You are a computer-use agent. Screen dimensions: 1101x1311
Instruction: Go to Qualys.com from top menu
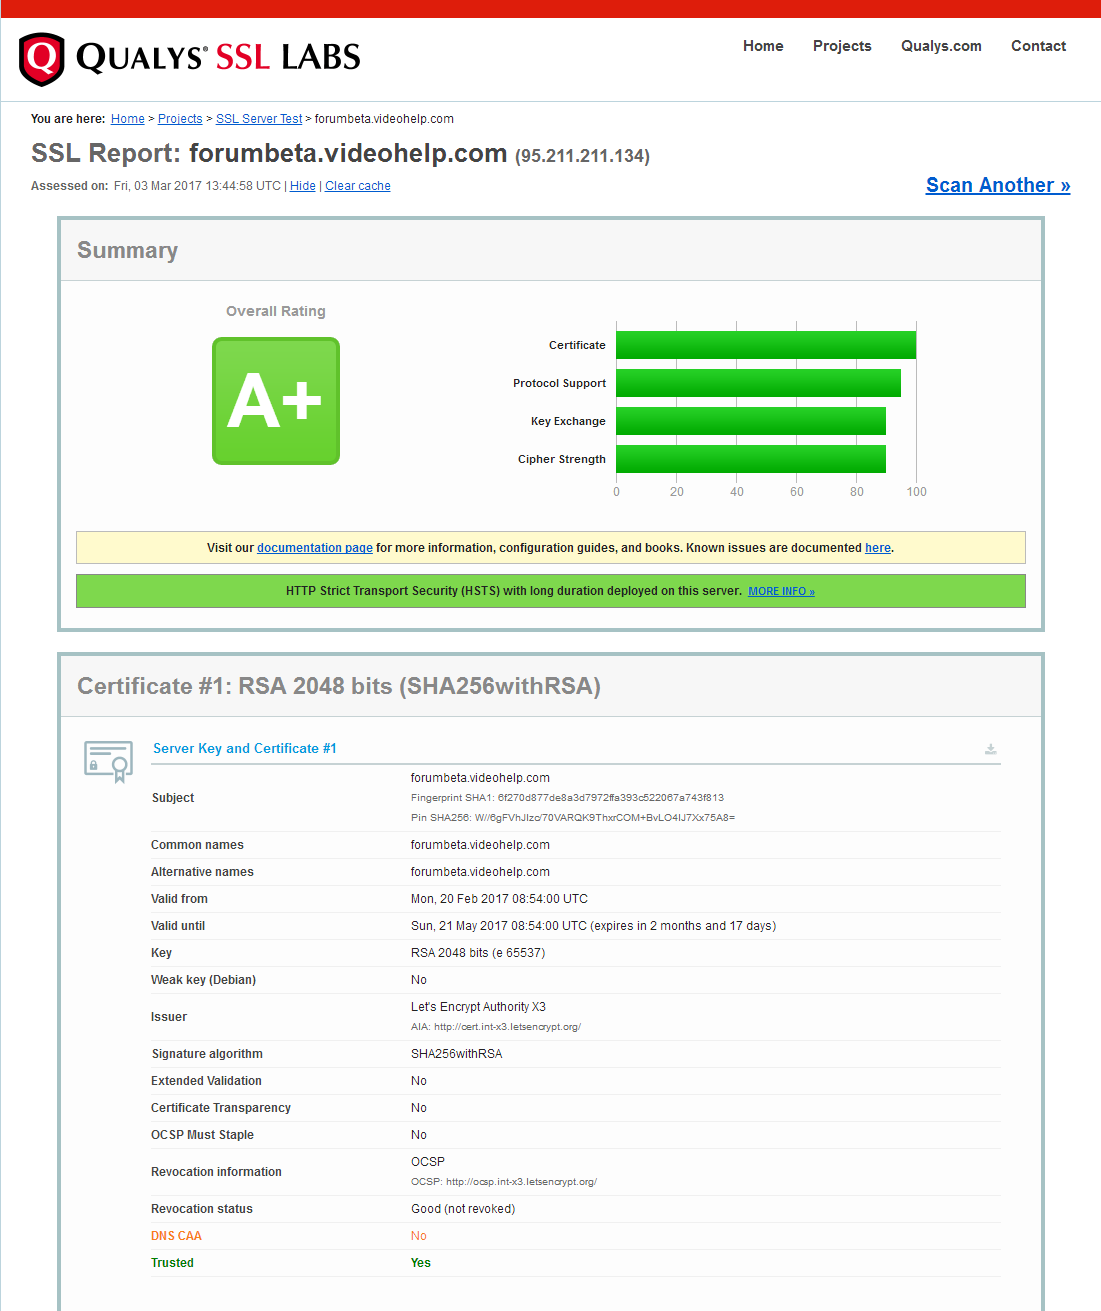coord(941,46)
